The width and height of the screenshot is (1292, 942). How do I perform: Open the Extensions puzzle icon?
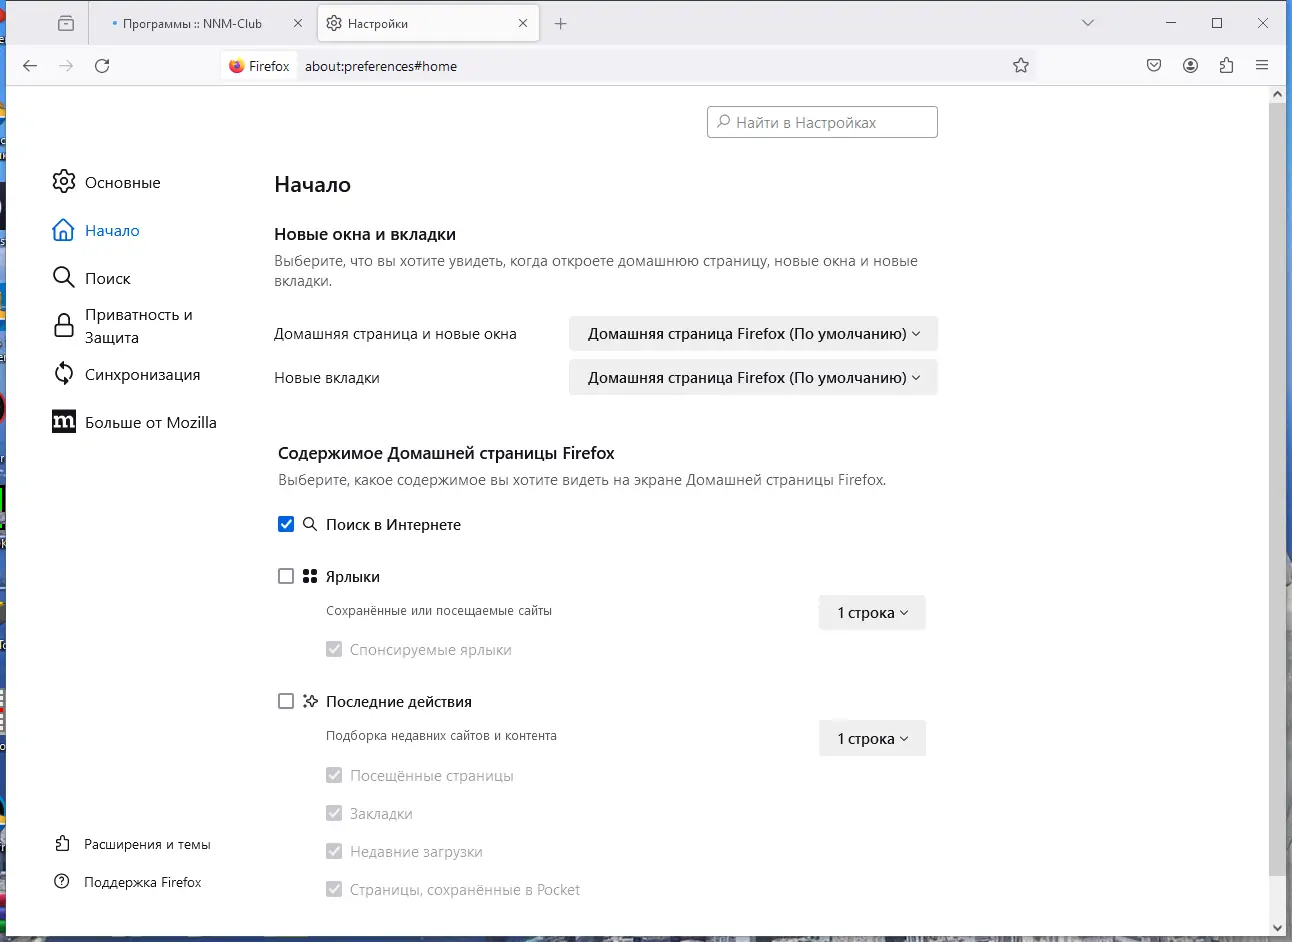click(1226, 66)
